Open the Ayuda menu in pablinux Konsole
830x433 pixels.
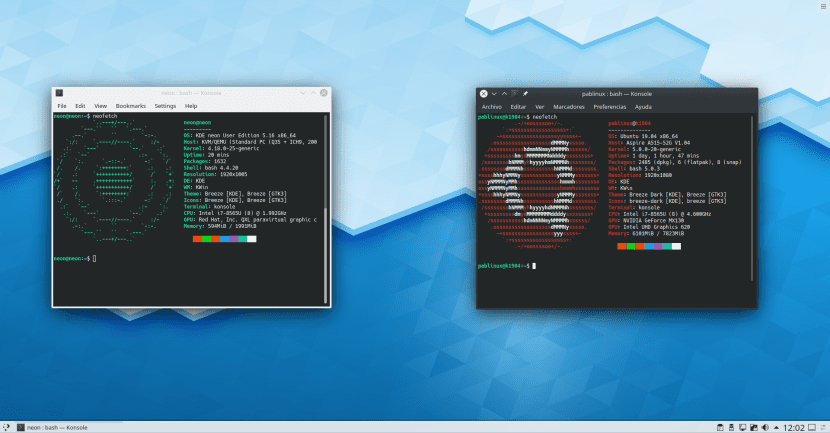point(644,105)
